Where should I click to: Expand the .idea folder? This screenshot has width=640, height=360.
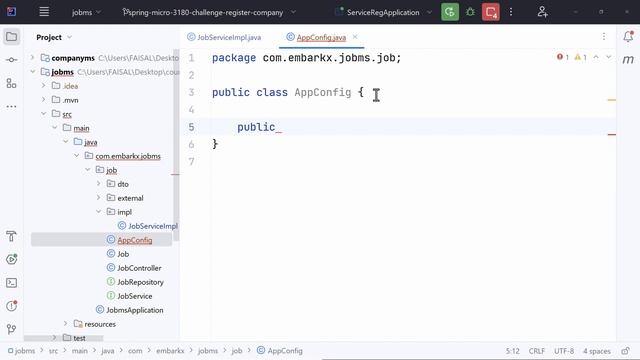click(x=44, y=86)
